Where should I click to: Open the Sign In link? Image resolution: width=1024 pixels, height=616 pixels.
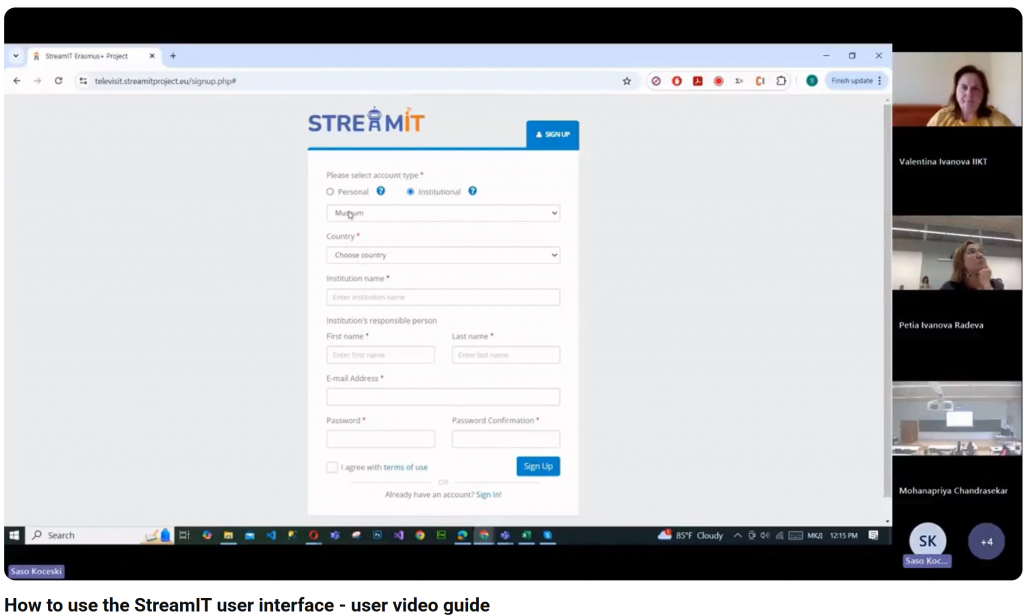coord(488,495)
